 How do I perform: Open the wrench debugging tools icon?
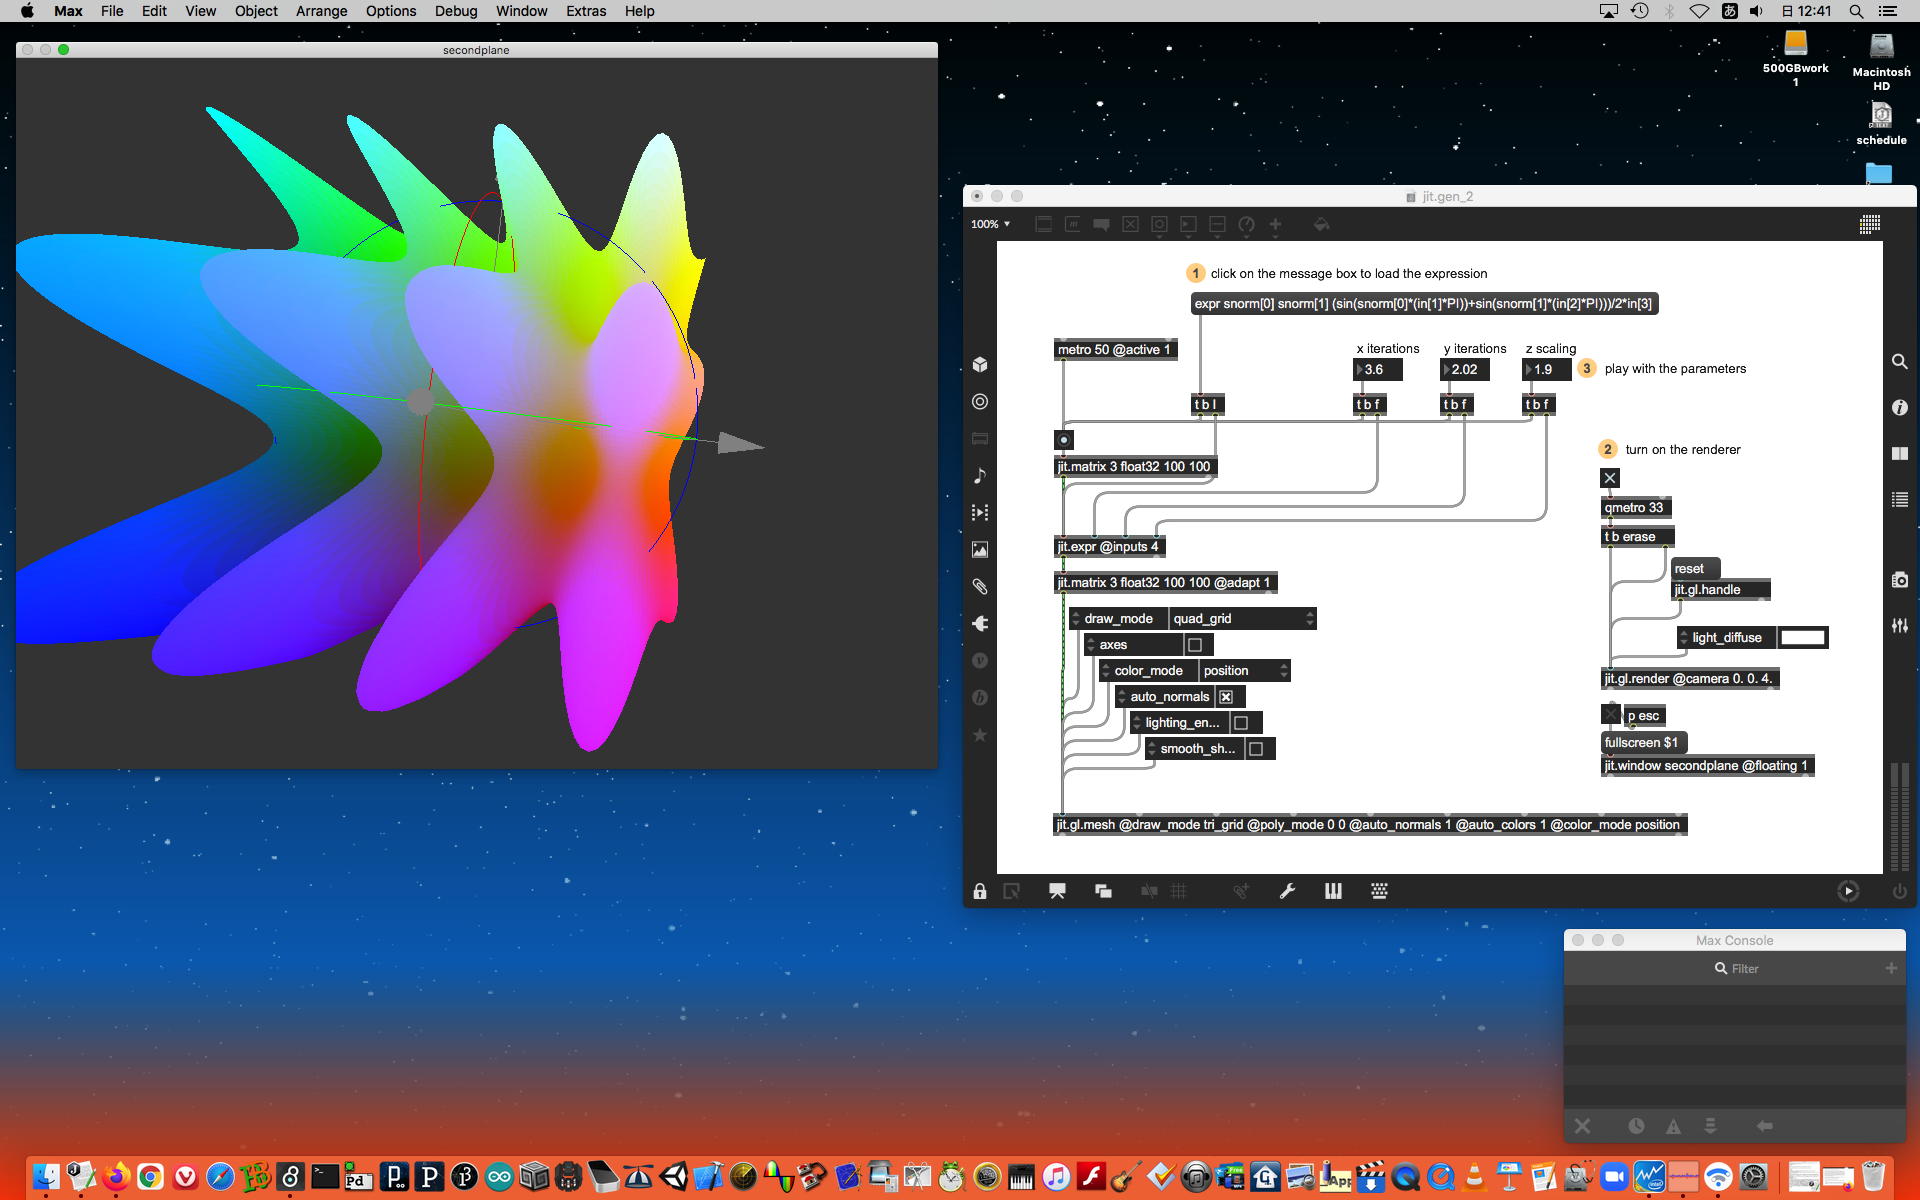tap(1287, 891)
